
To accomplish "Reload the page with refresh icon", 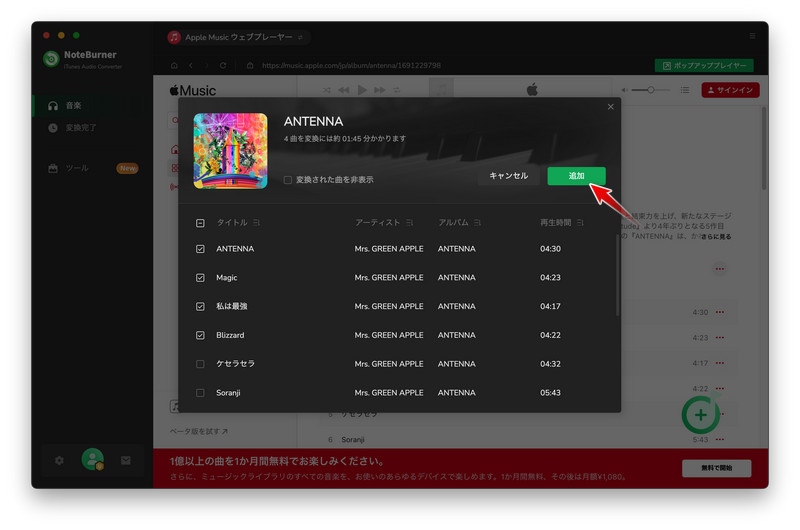I will pos(223,65).
